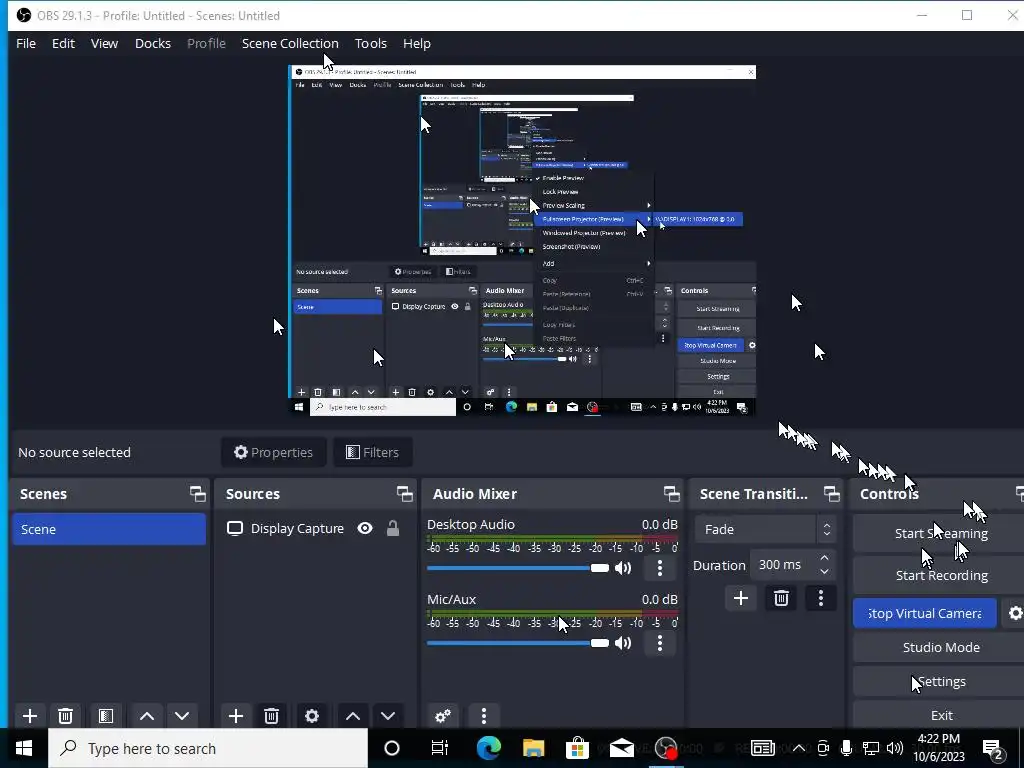1024x768 pixels.
Task: Open Microsoft Store from taskbar
Action: coord(577,748)
